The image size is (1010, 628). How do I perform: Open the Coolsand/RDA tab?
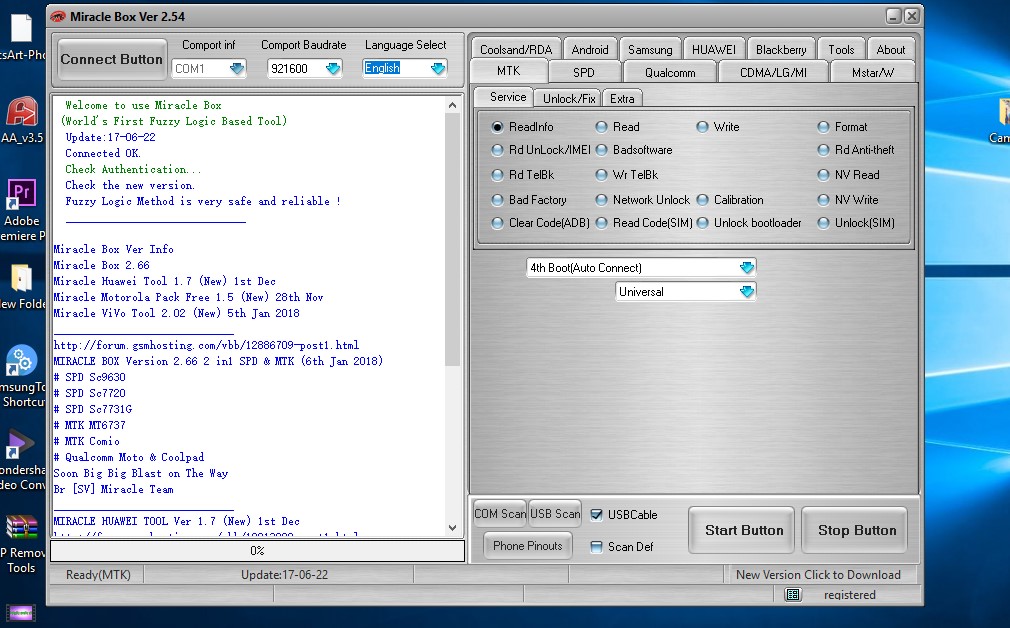click(516, 50)
